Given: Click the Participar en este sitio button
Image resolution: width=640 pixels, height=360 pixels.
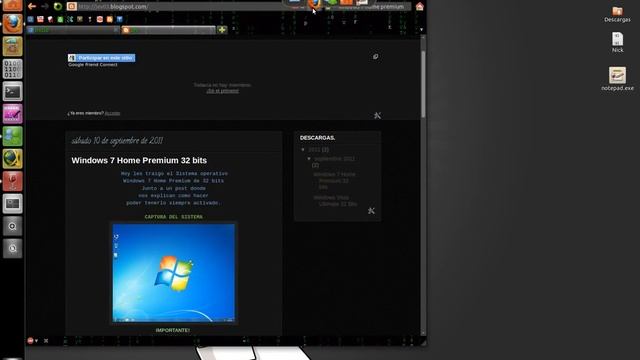Looking at the screenshot, I should pos(102,58).
